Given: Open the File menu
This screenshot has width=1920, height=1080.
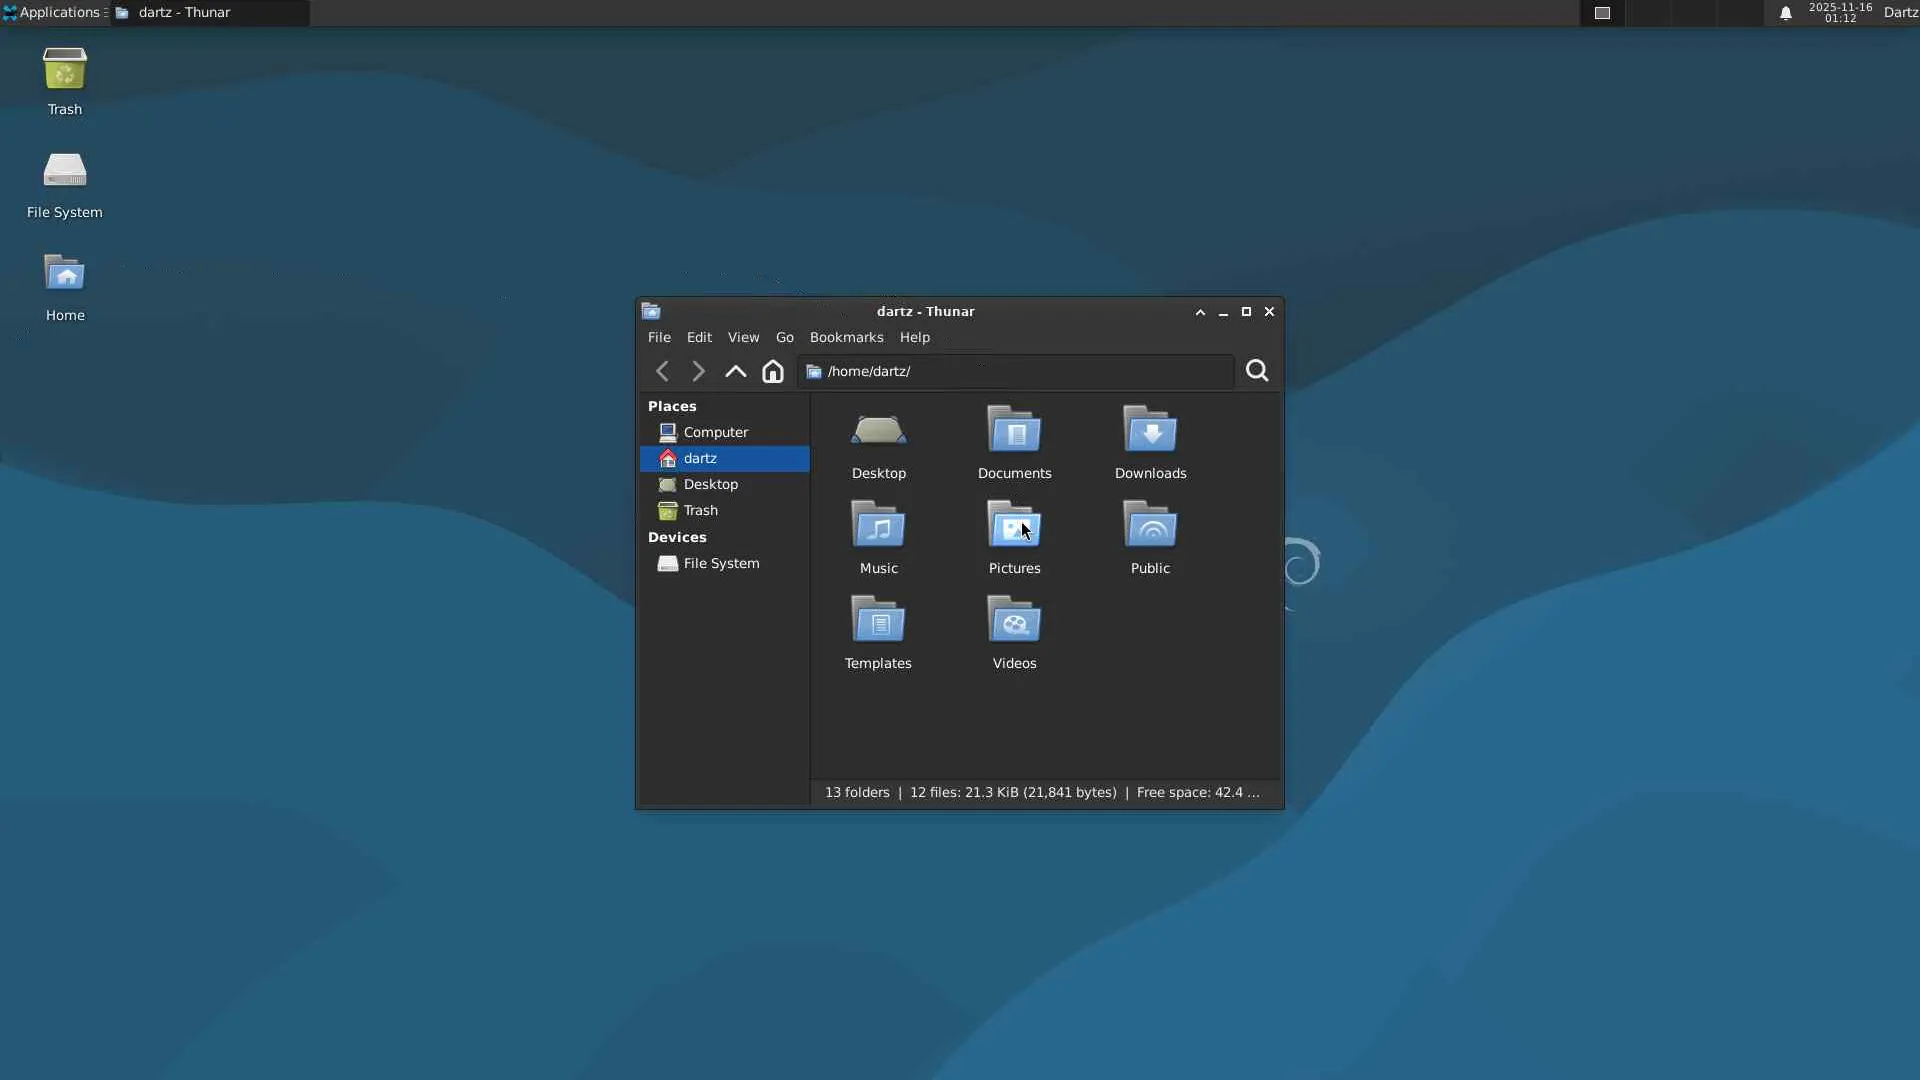Looking at the screenshot, I should (659, 338).
